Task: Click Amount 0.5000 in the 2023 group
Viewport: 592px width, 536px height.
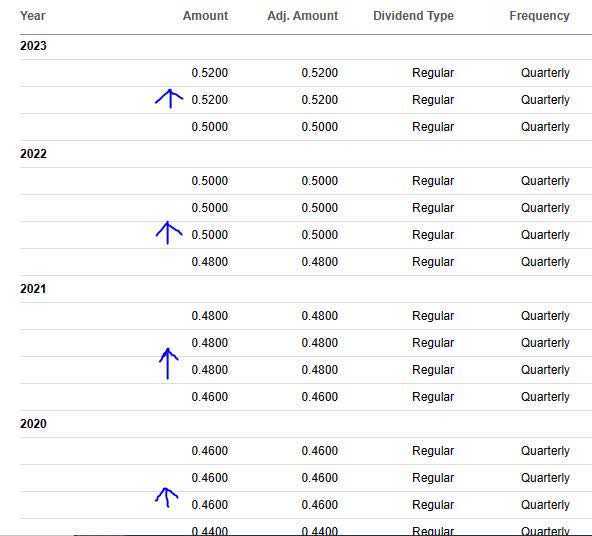Action: [x=210, y=127]
